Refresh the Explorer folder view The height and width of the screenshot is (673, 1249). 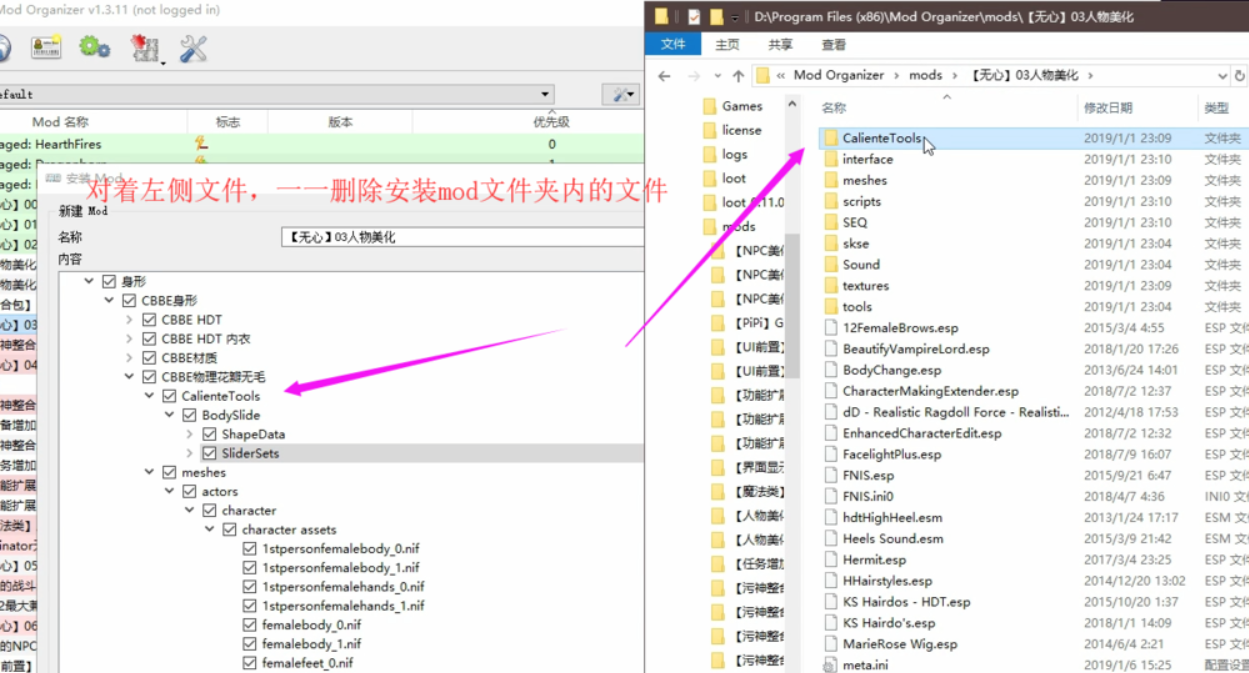coord(1241,75)
